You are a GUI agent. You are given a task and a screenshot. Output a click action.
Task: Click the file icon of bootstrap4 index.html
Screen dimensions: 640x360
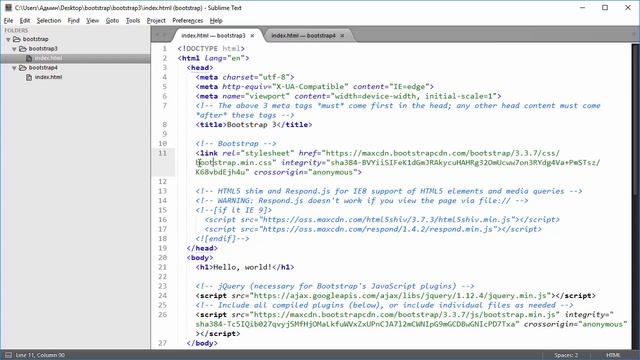point(29,77)
